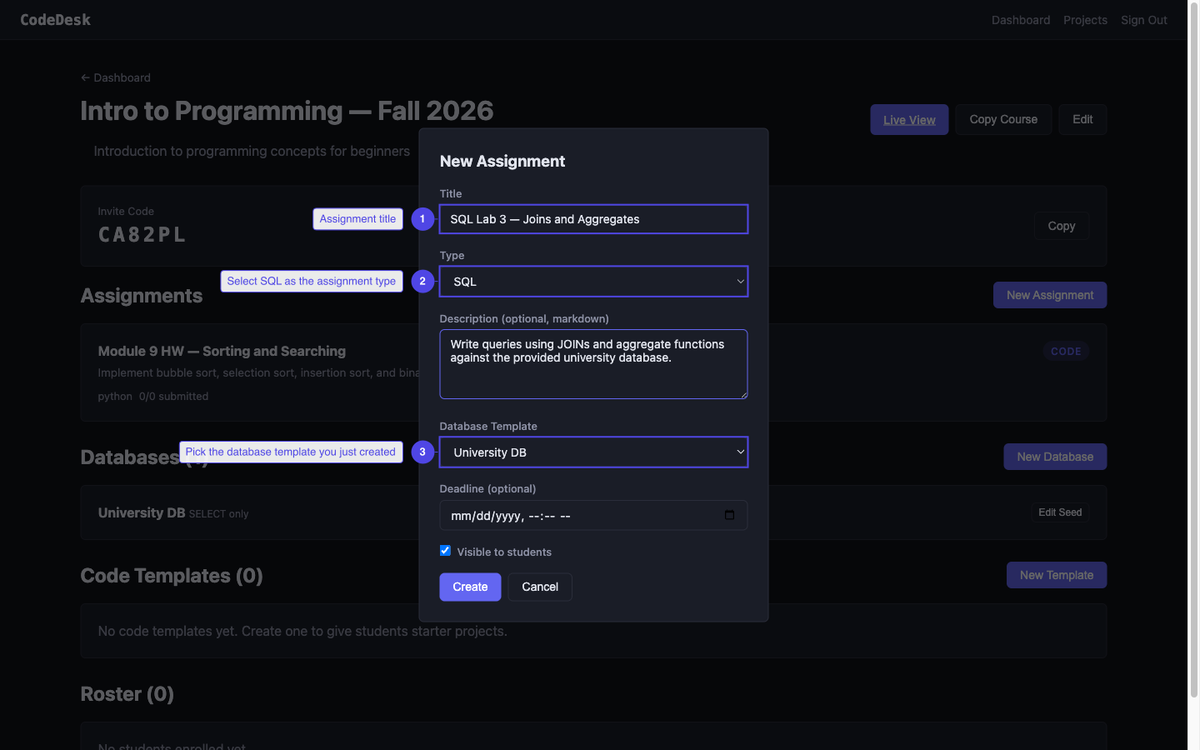The width and height of the screenshot is (1200, 750).
Task: Click the calendar icon in Deadline field
Action: [x=729, y=515]
